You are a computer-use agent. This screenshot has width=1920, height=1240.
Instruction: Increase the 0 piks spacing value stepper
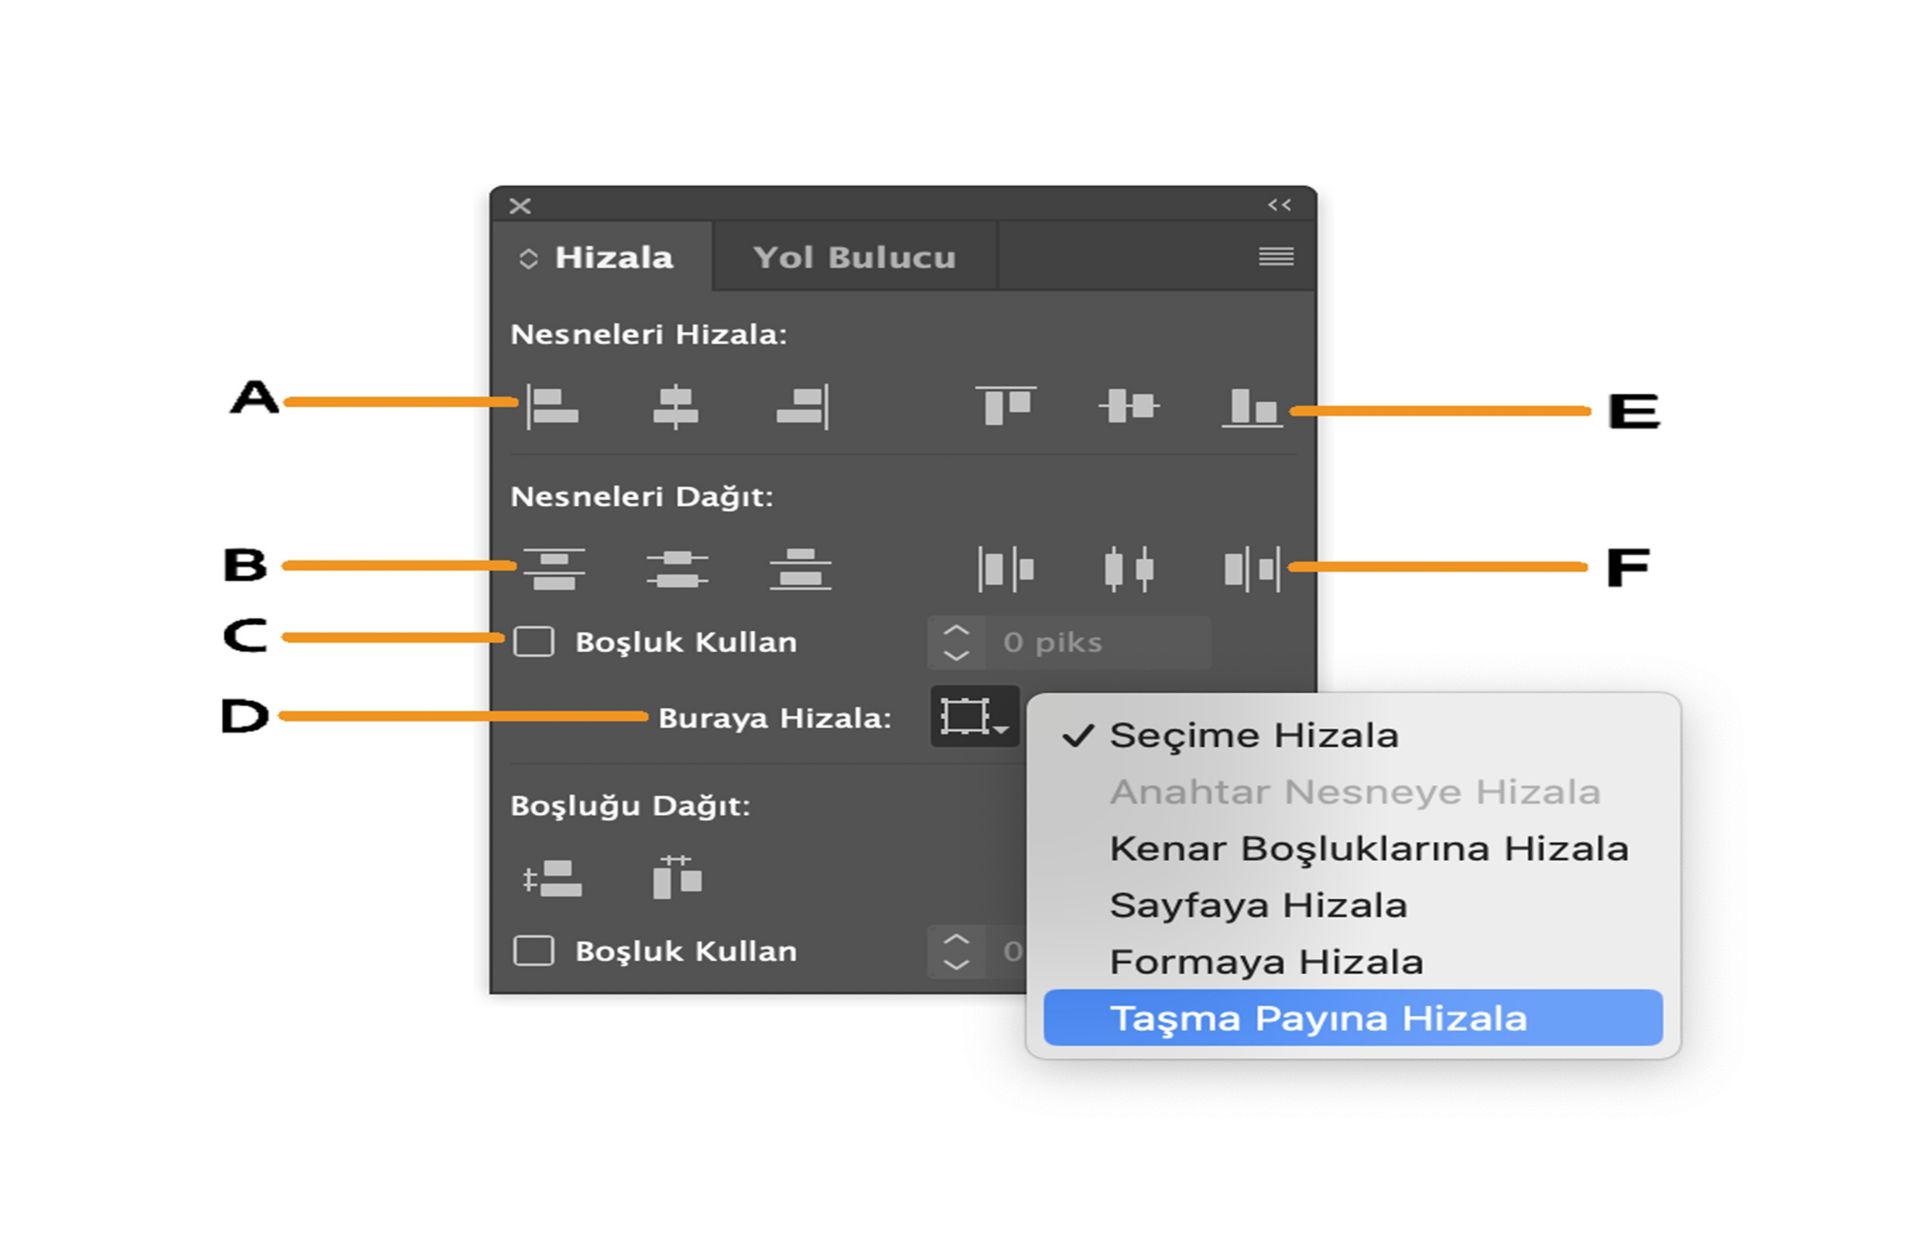tap(957, 630)
